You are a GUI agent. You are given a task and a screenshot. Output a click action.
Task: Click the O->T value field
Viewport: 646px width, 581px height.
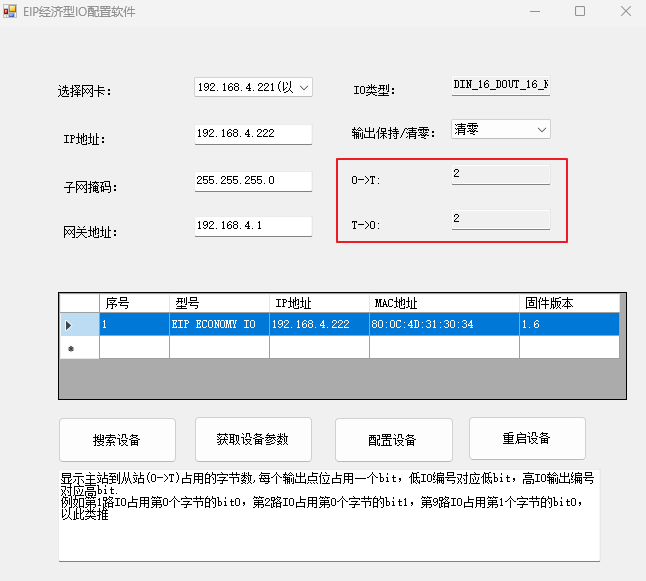point(500,175)
